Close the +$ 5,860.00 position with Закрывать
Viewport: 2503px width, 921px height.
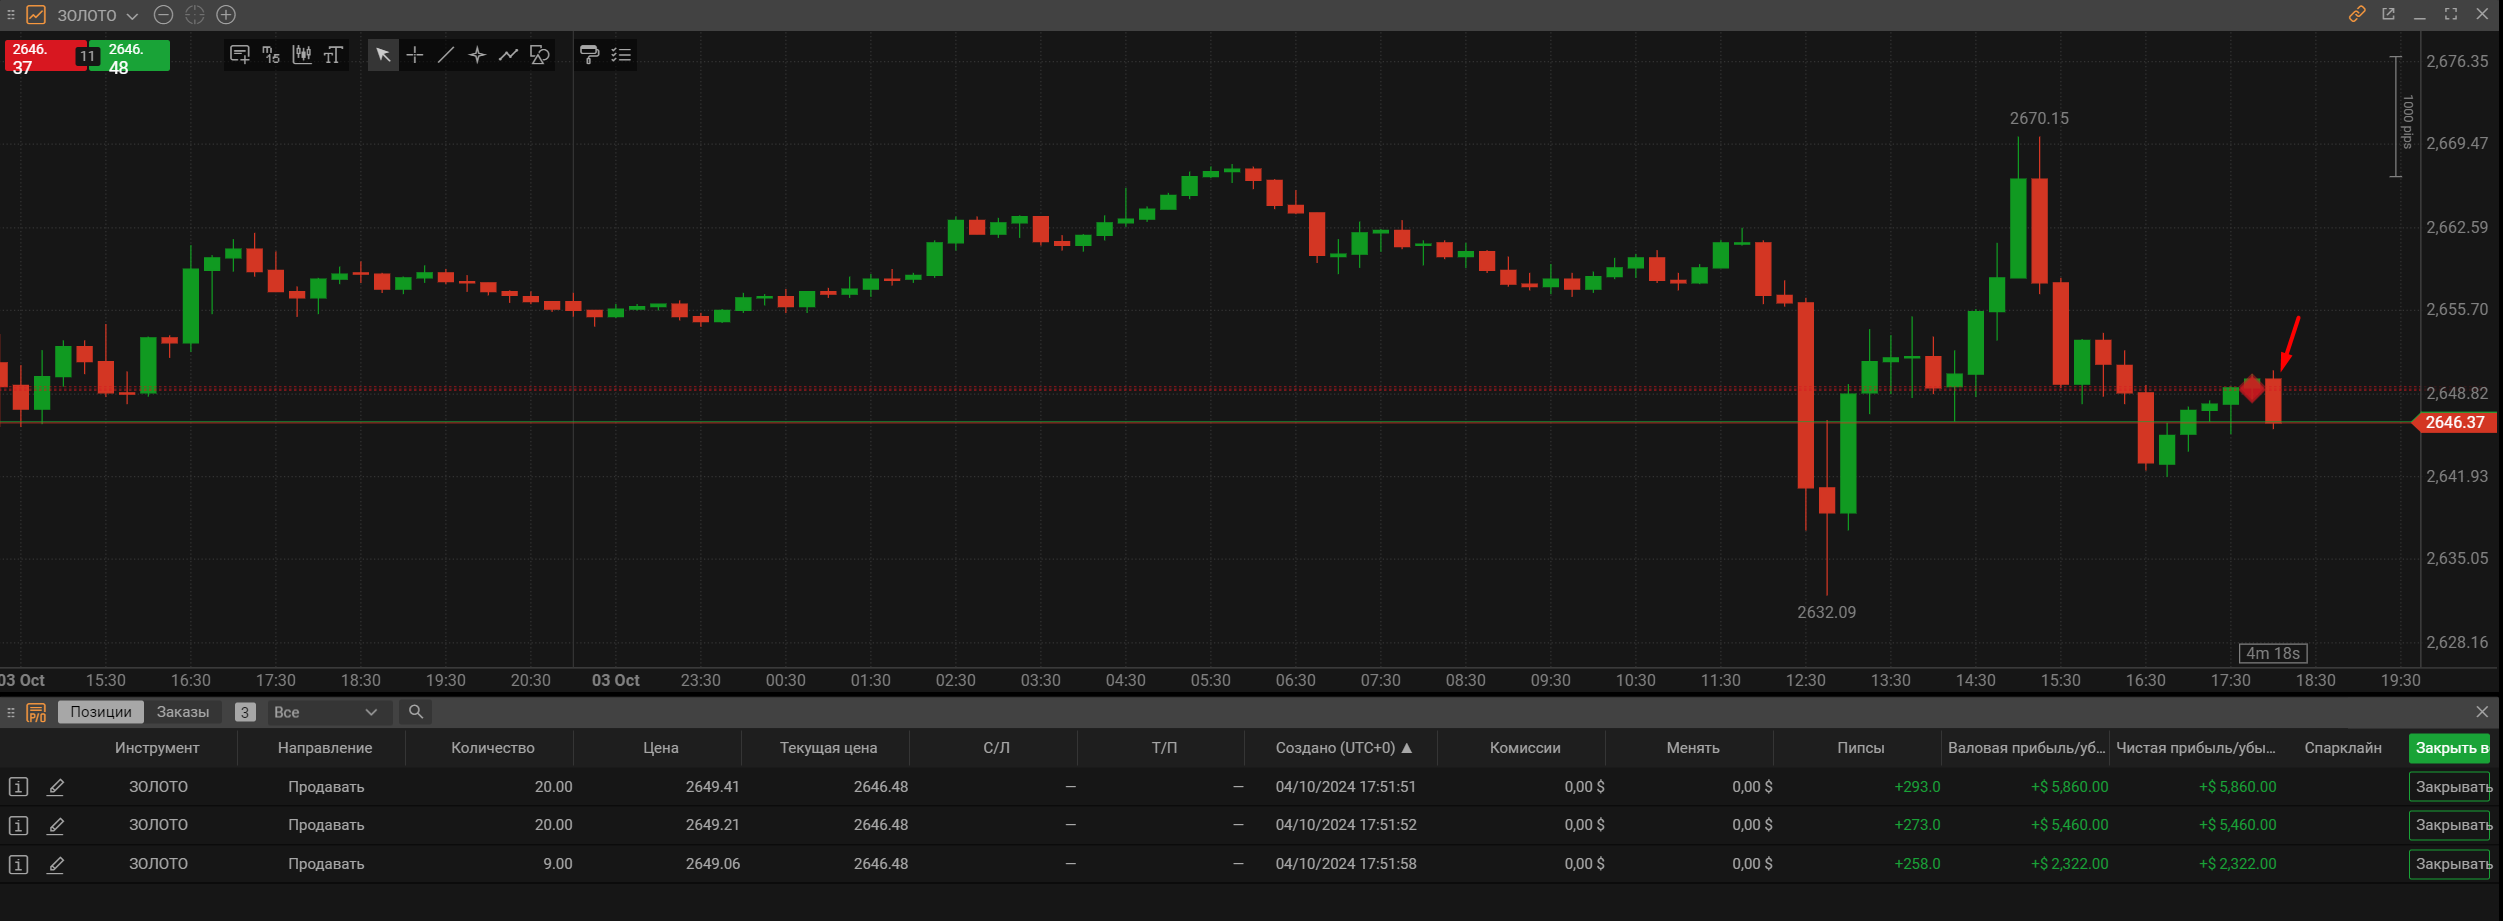2451,787
